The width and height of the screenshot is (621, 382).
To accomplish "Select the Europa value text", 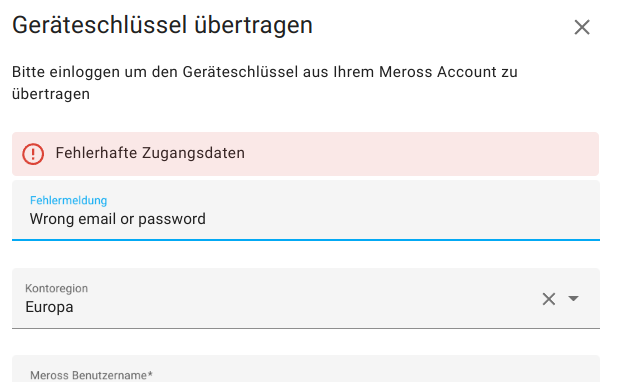I will tap(49, 307).
